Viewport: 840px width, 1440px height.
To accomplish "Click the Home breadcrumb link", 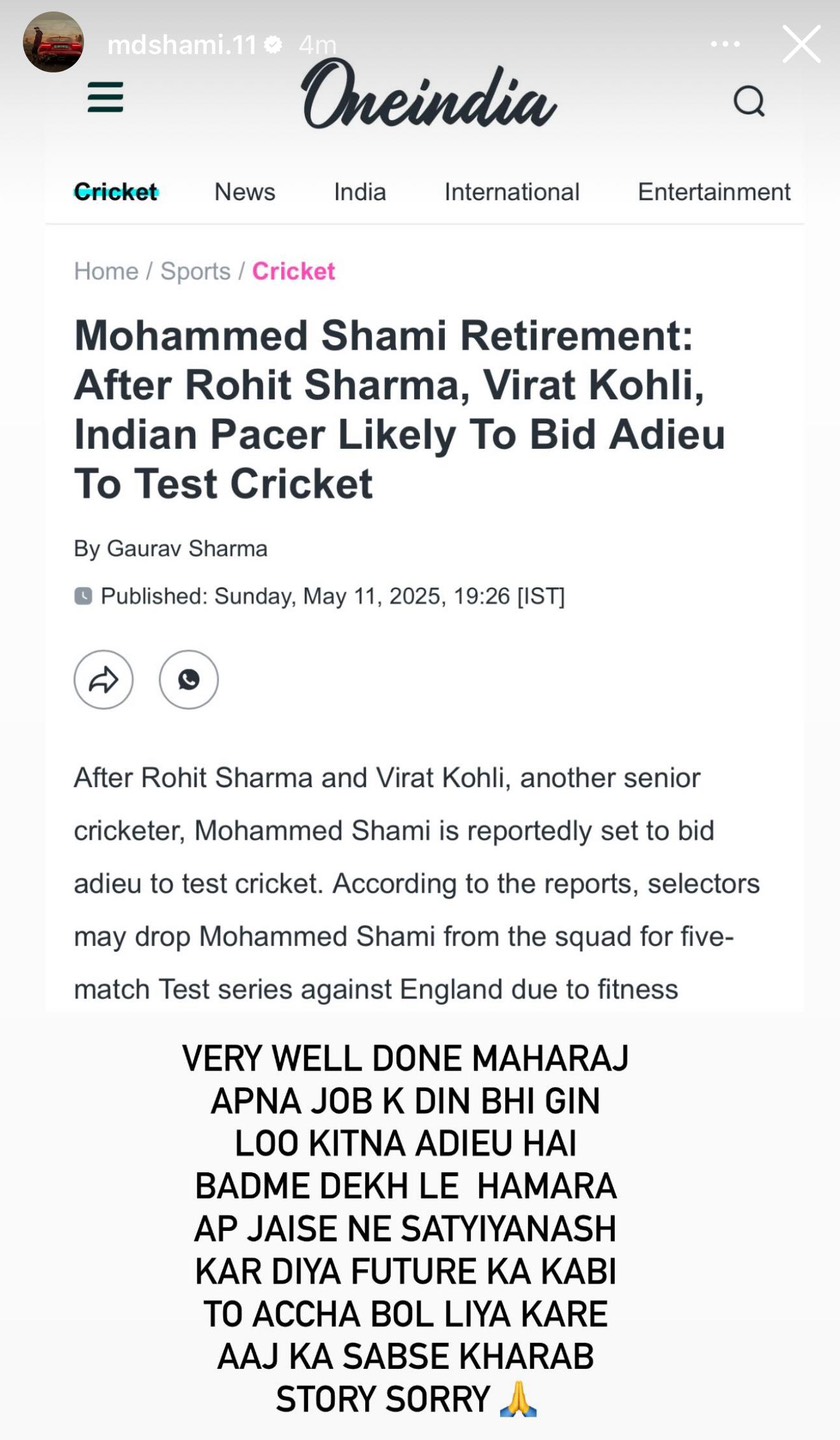I will point(106,271).
